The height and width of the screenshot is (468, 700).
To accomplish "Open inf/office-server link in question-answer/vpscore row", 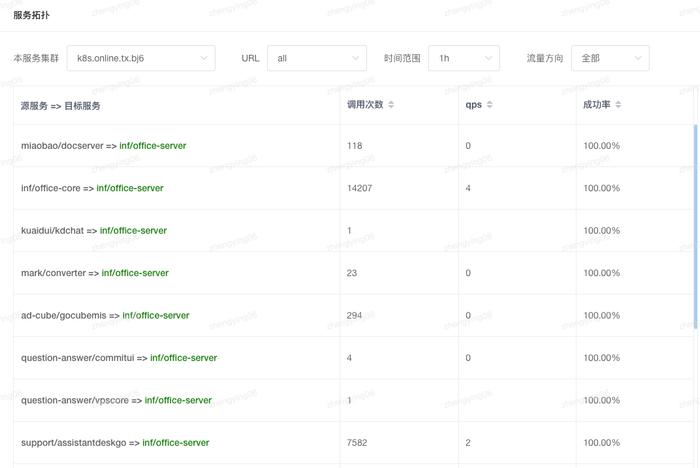I will [x=178, y=400].
